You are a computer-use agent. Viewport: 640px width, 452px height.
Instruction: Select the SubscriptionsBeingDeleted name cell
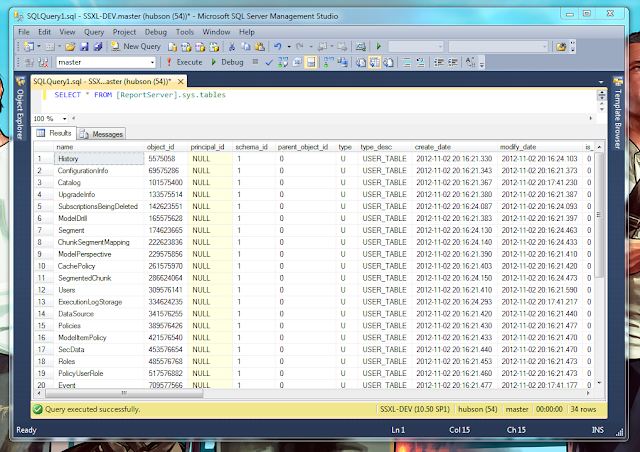point(99,207)
